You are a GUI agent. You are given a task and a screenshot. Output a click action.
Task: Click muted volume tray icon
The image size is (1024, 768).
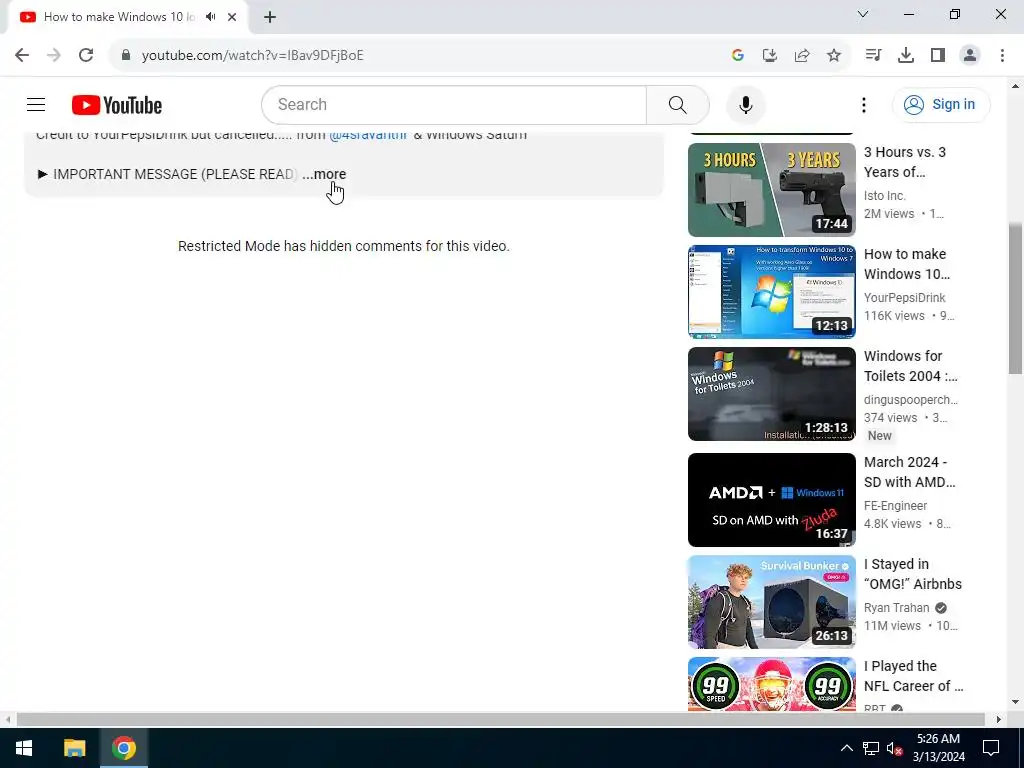point(894,748)
